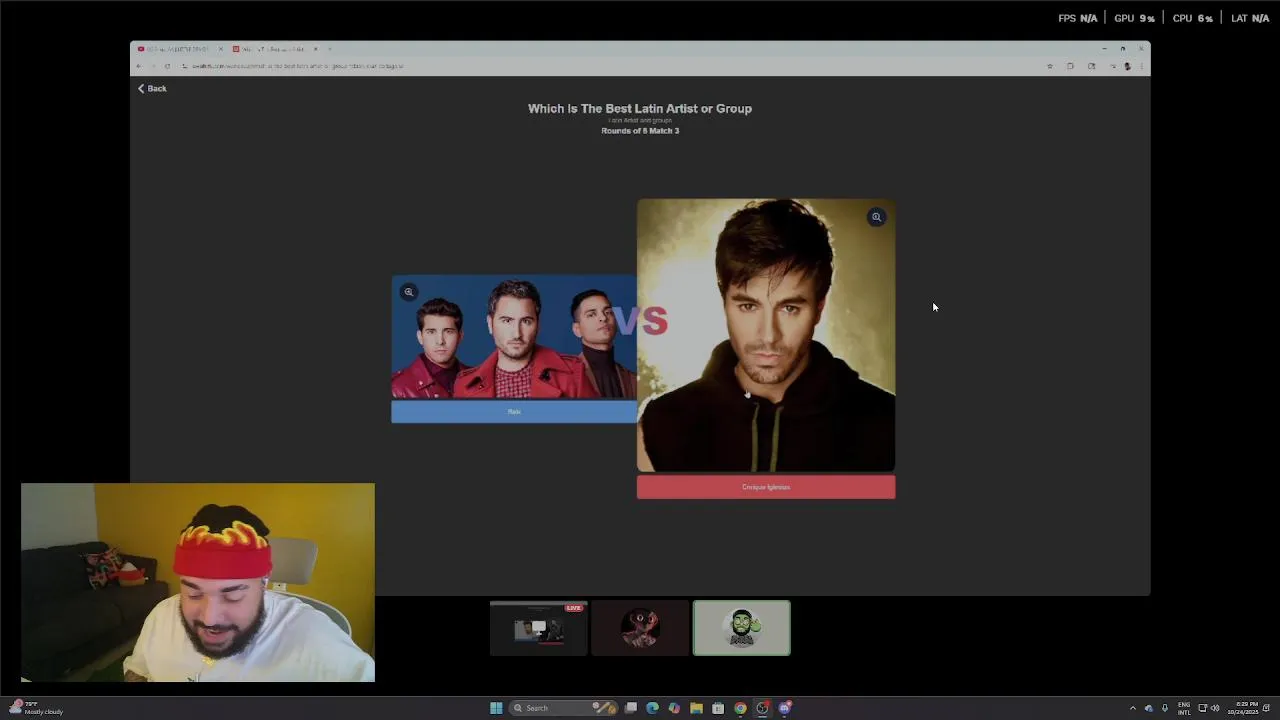Image resolution: width=1280 pixels, height=720 pixels.
Task: Open the green bearded avatar thumbnail
Action: point(742,628)
